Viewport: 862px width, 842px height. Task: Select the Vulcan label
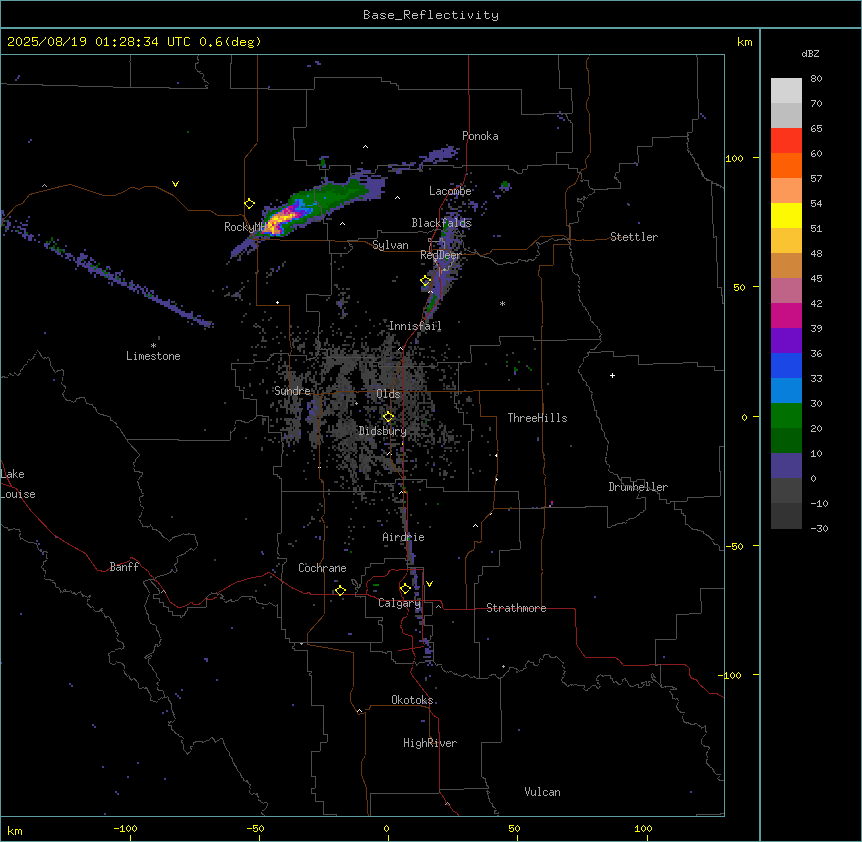click(x=542, y=792)
